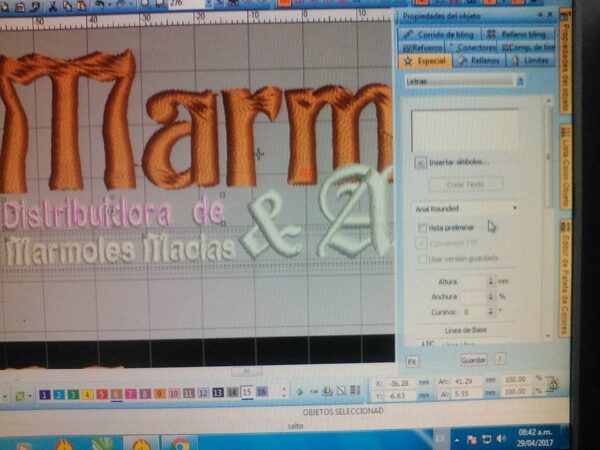The width and height of the screenshot is (600, 450).
Task: Select color swatch 12
Action: [203, 393]
